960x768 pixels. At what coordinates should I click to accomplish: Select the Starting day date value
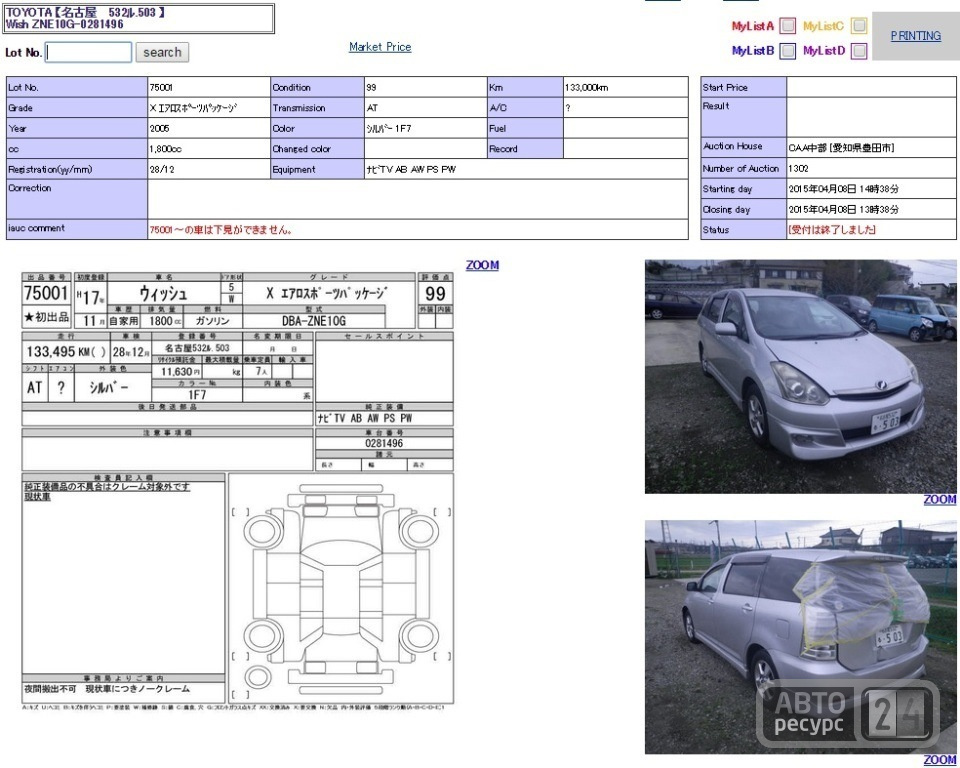point(844,189)
